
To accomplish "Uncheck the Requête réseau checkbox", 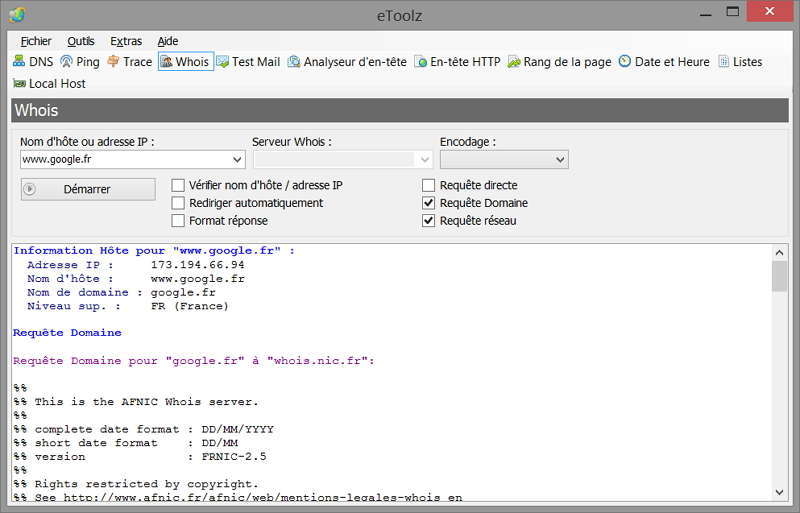I will (x=429, y=221).
